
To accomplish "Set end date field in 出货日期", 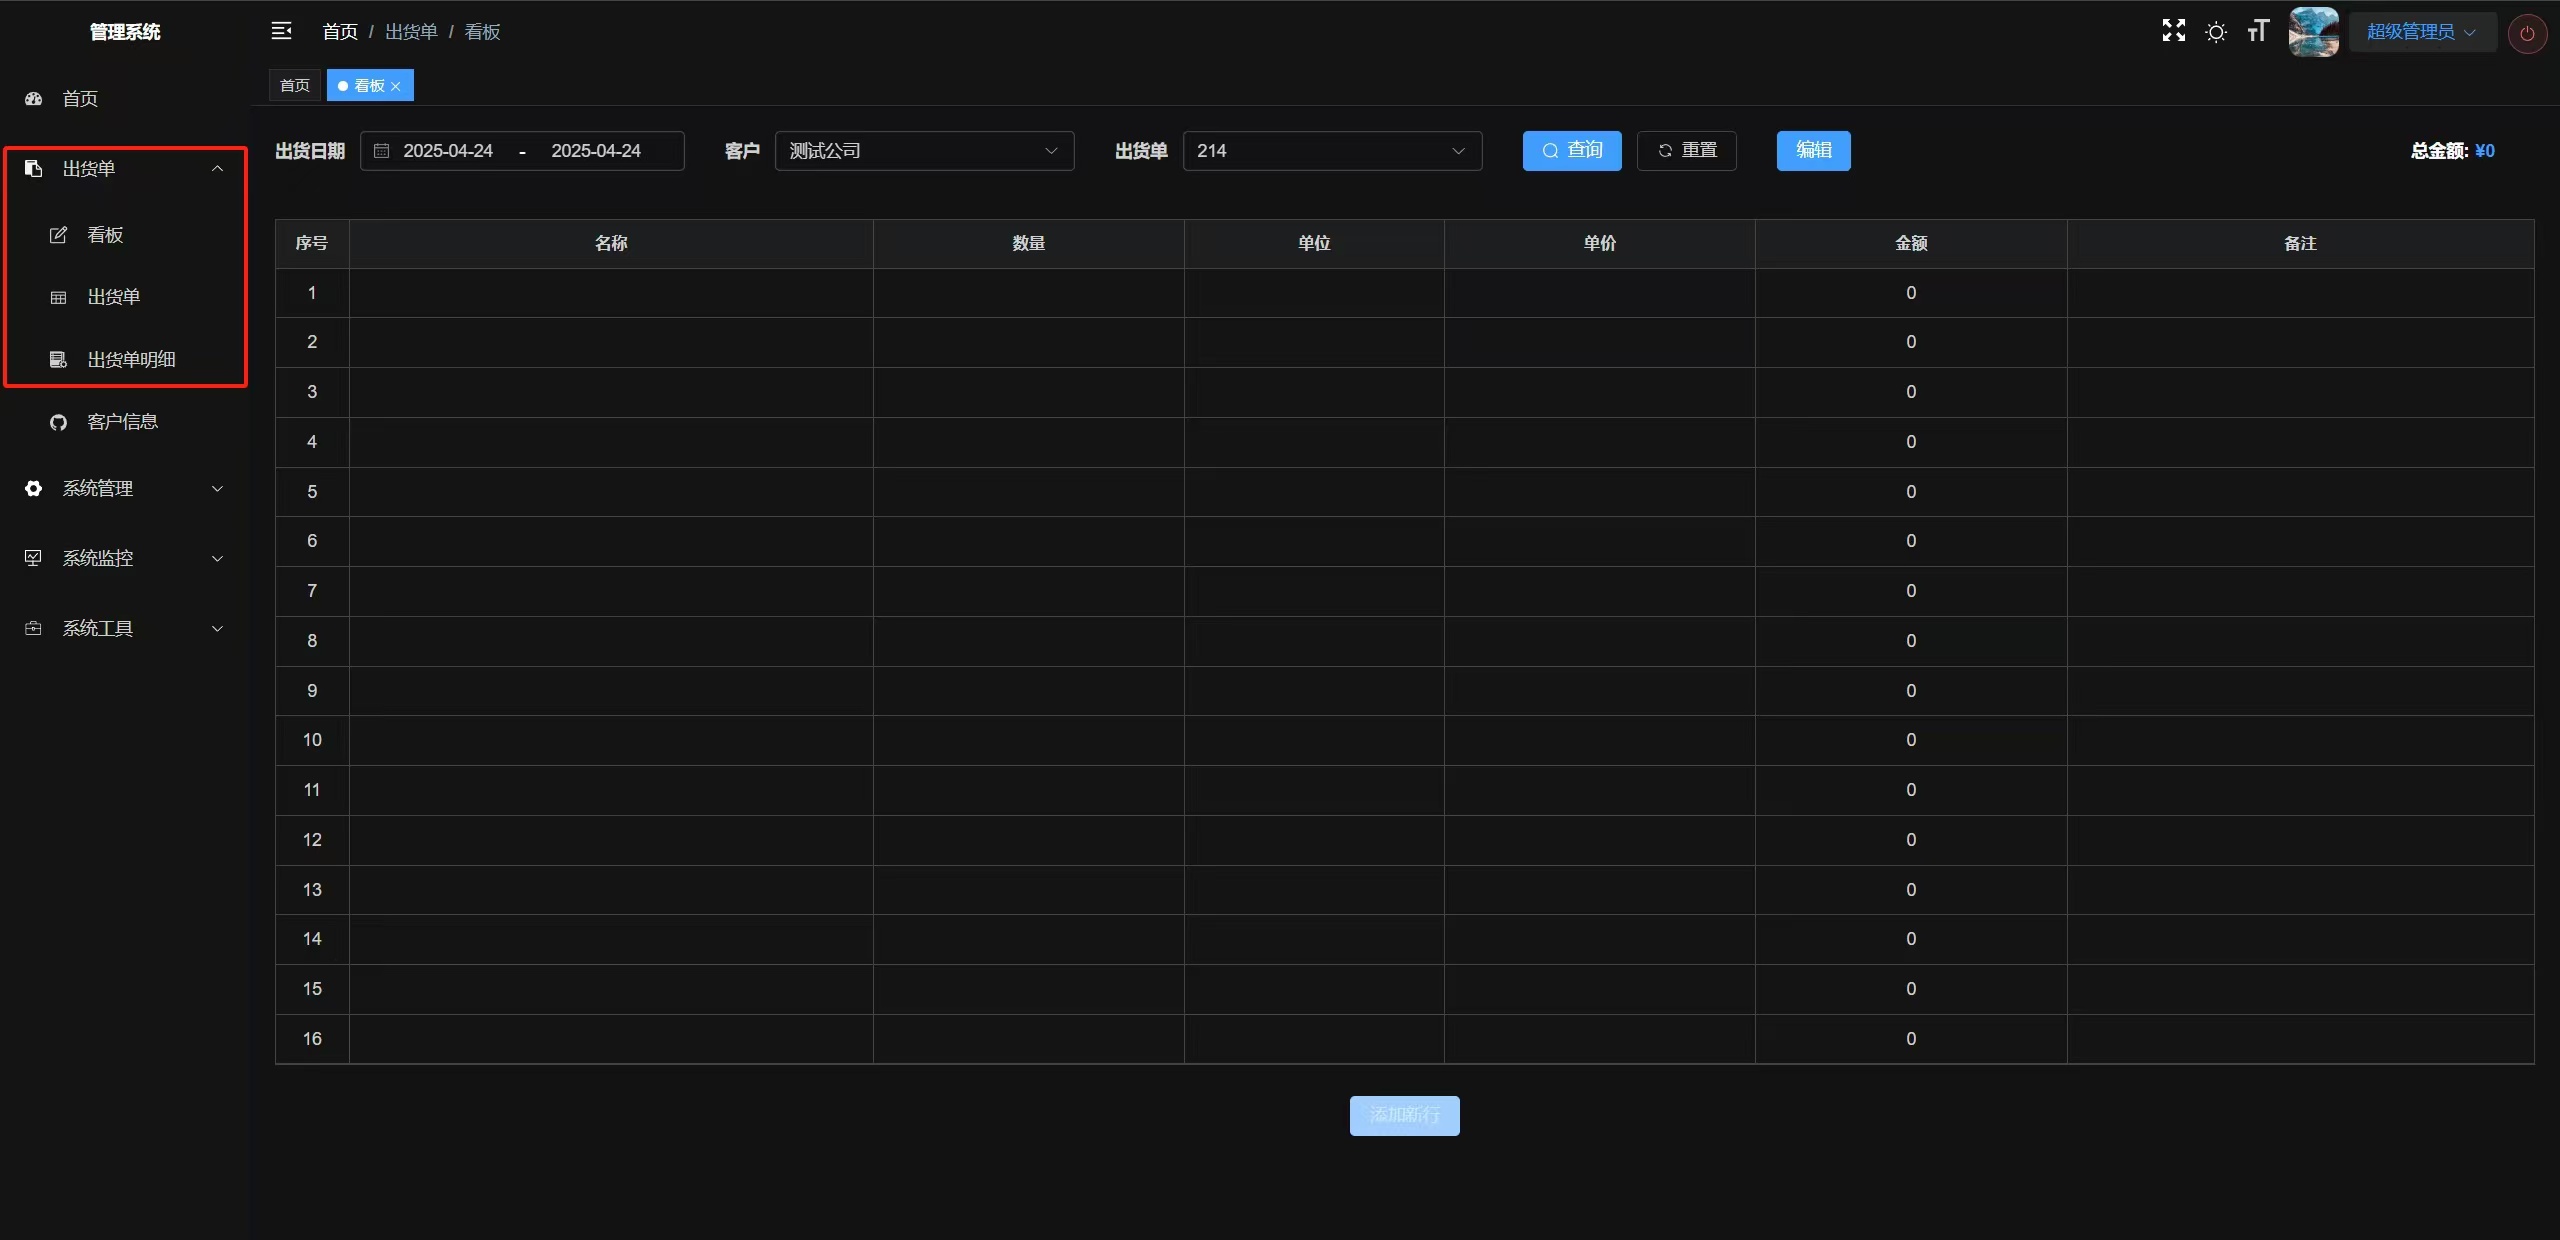I will click(x=596, y=151).
